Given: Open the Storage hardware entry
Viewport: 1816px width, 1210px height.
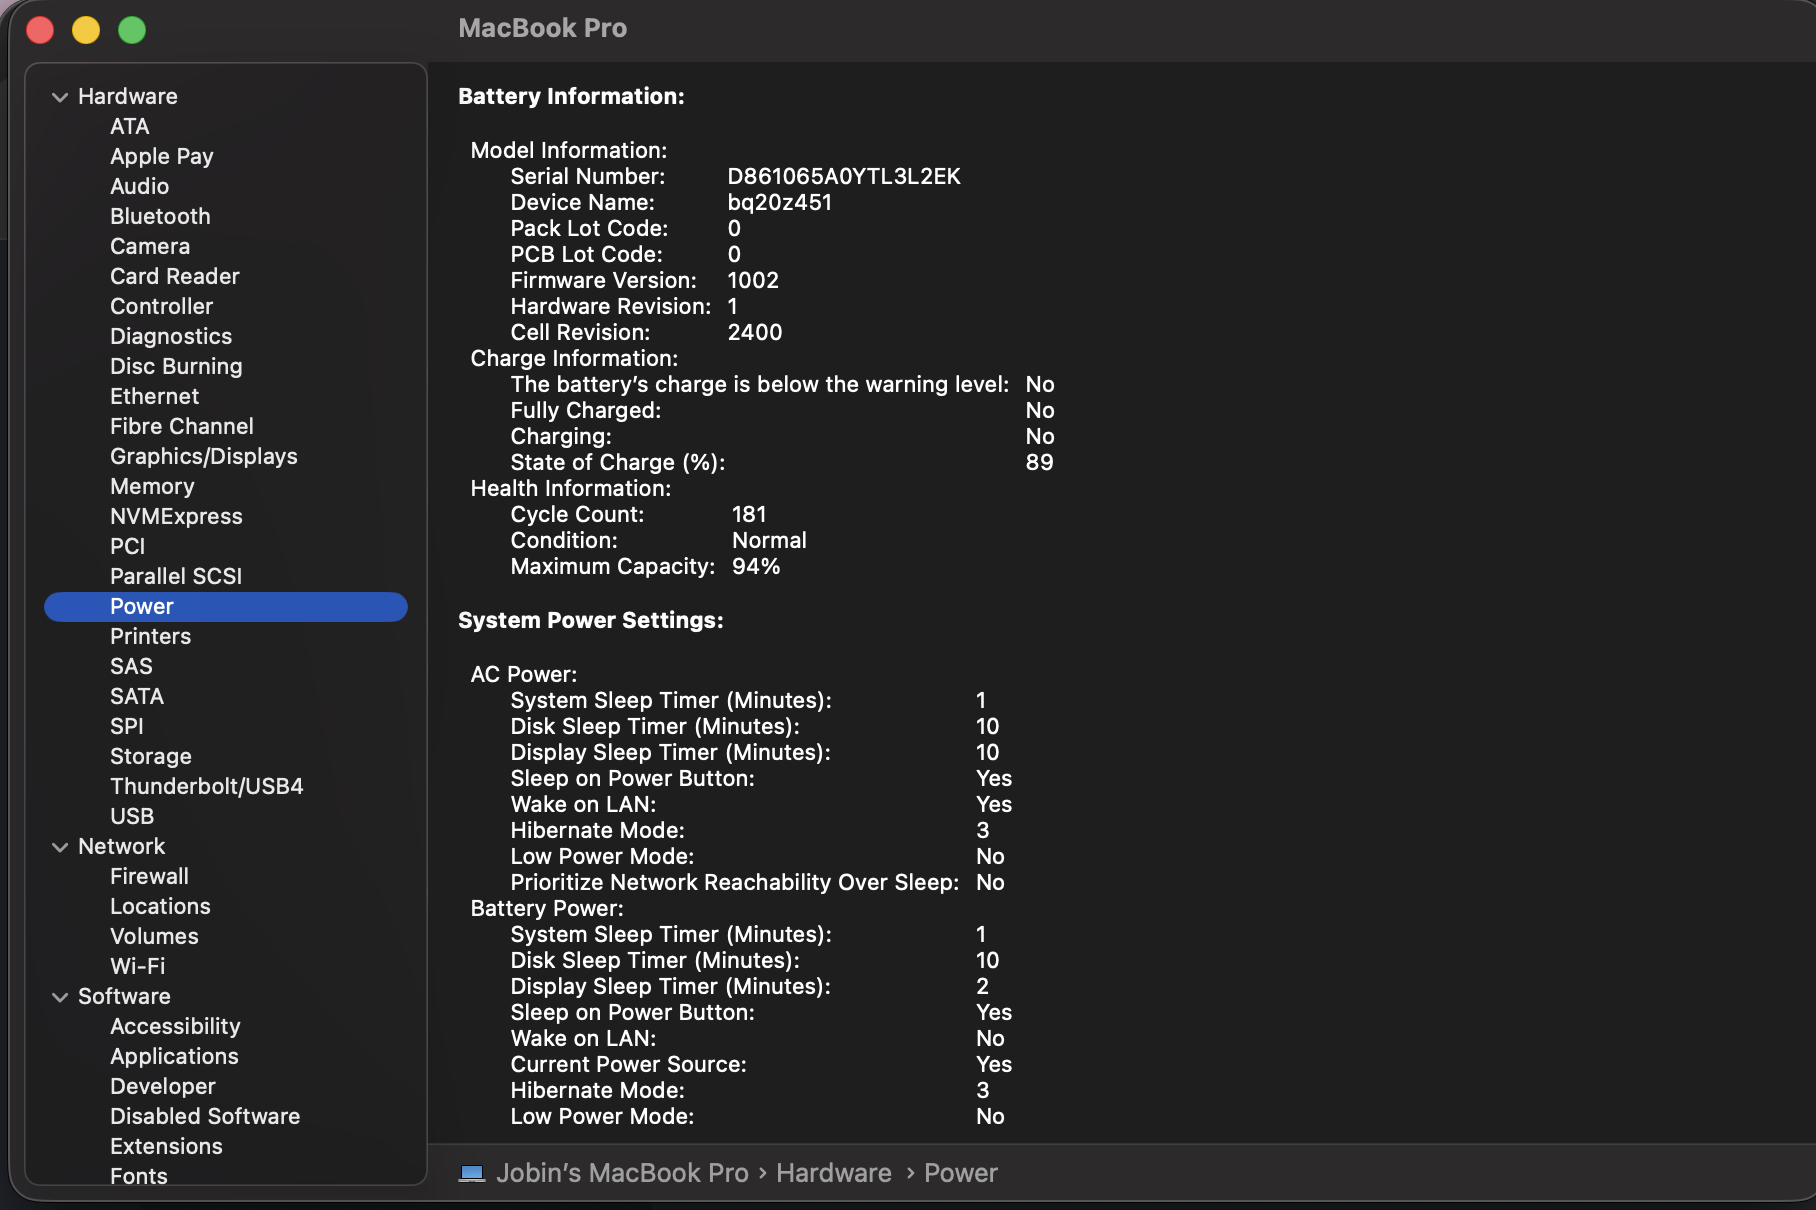Looking at the screenshot, I should tap(151, 756).
